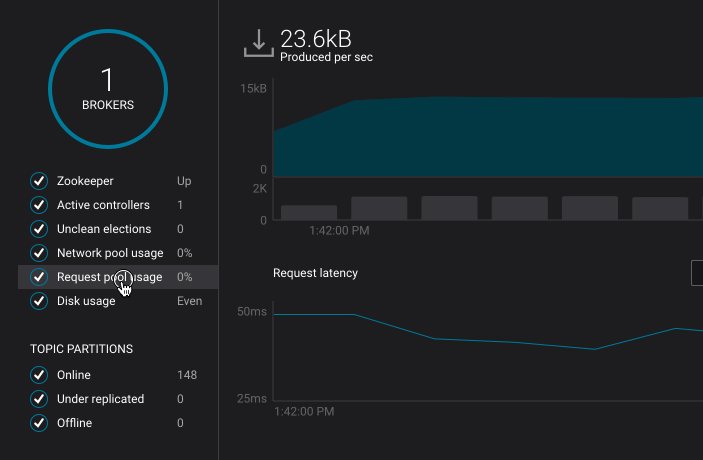Click the Online partitions check icon
The image size is (703, 460).
39,375
